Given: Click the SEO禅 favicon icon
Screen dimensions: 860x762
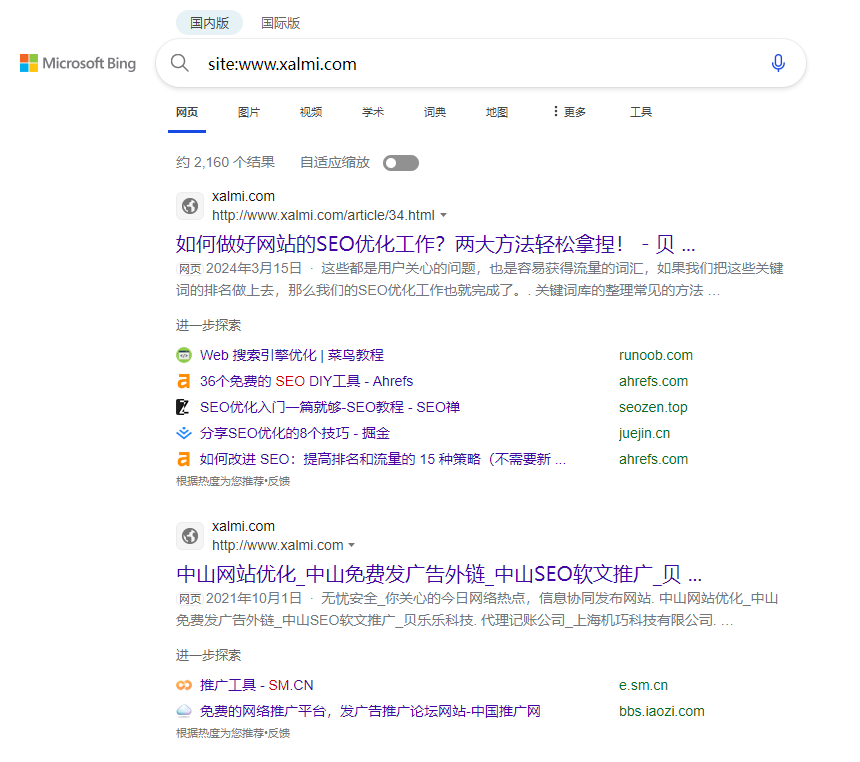Looking at the screenshot, I should 183,407.
